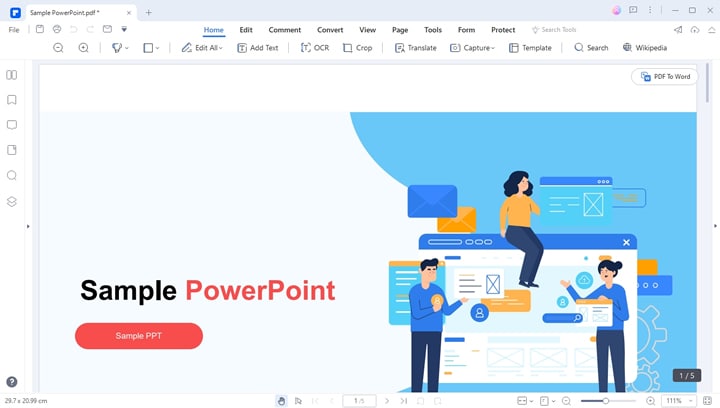720x408 pixels.
Task: Run the OCR tool
Action: [x=315, y=48]
